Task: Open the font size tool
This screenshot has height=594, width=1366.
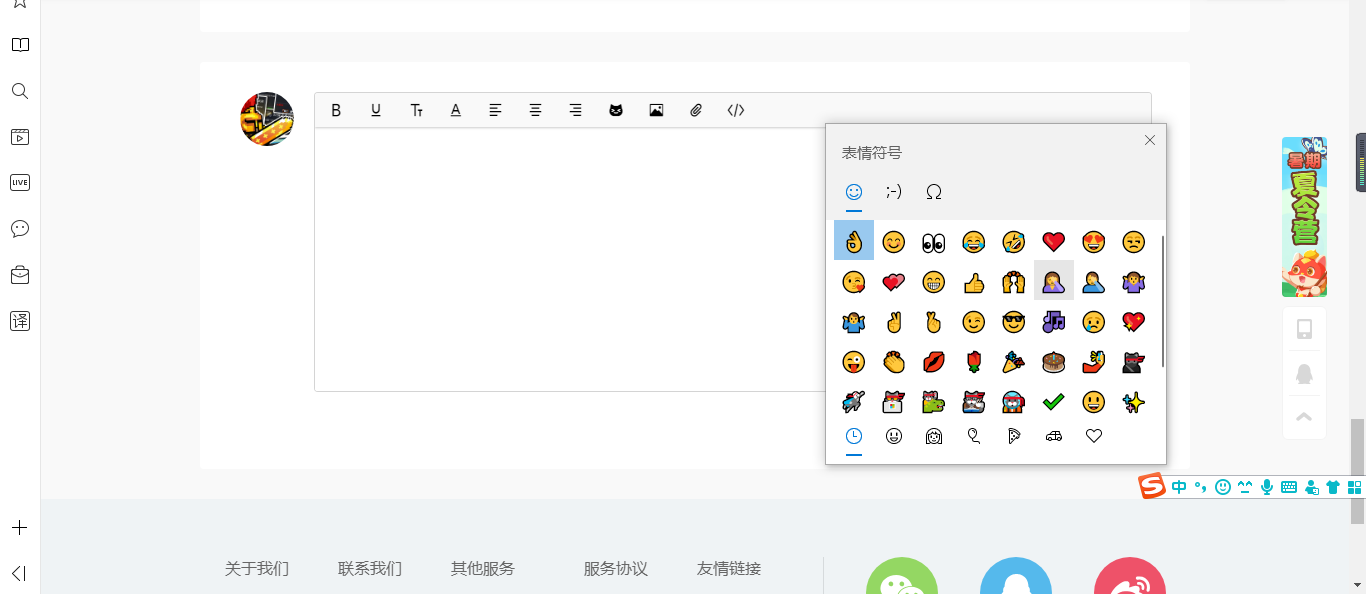Action: click(416, 110)
